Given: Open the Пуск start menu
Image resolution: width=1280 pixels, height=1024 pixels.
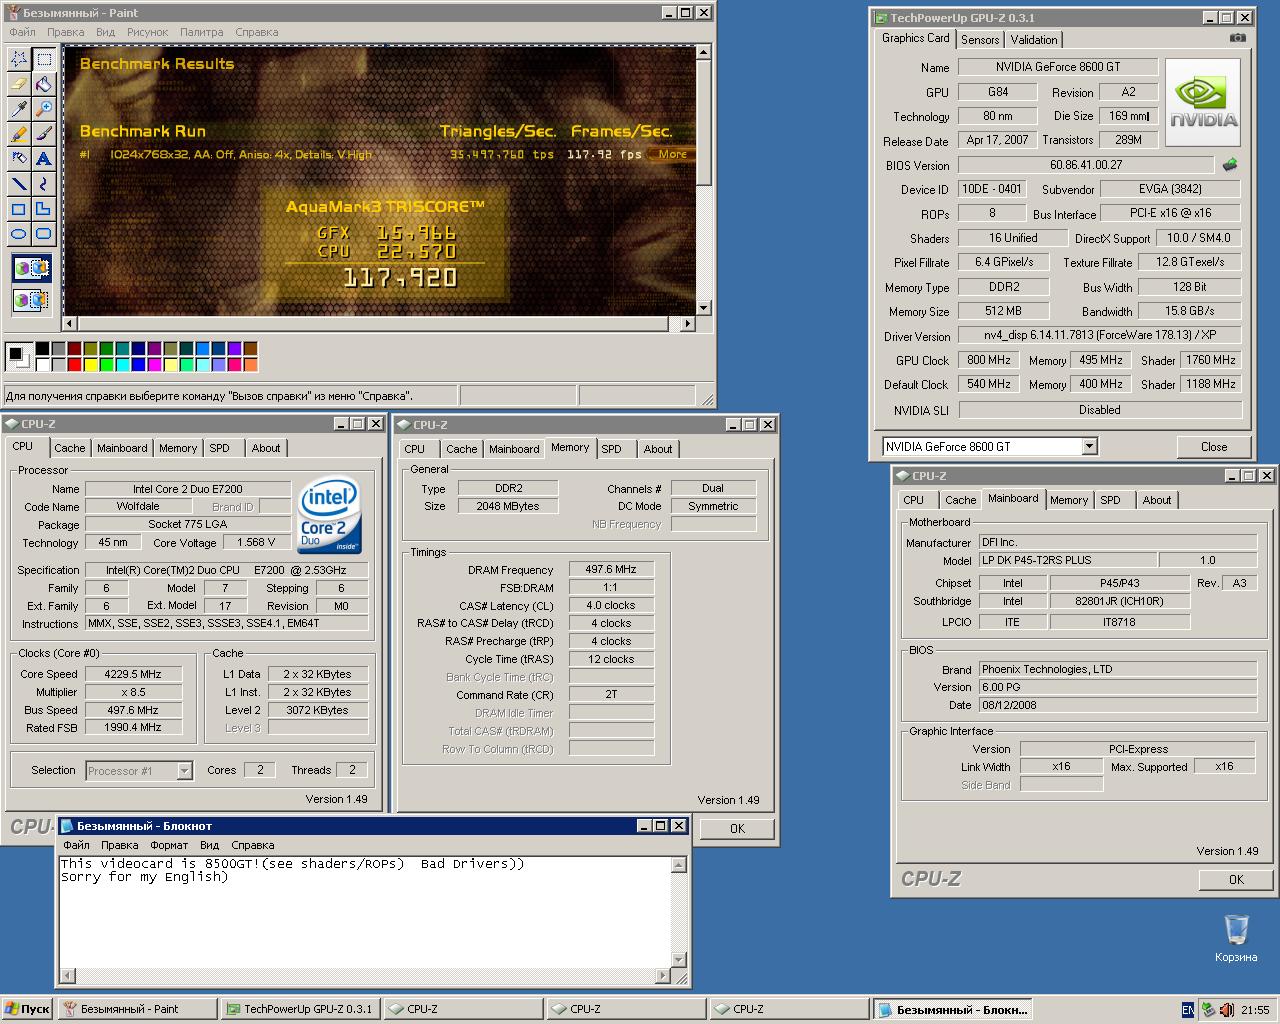Looking at the screenshot, I should point(27,1009).
